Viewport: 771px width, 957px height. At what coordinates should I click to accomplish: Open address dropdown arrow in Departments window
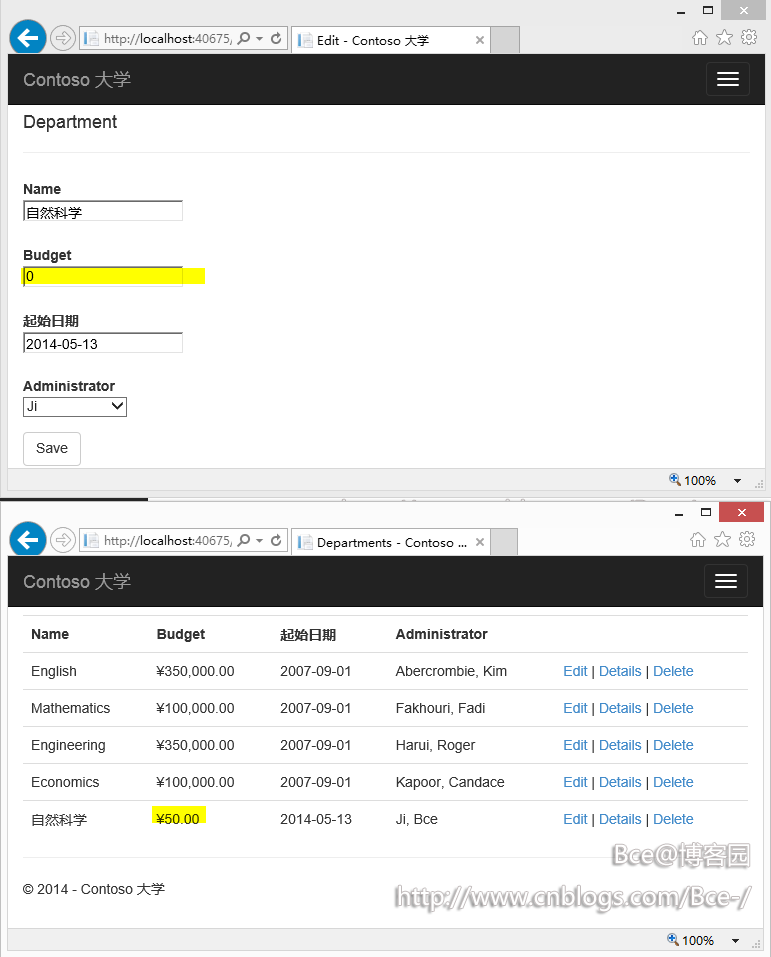tap(259, 540)
